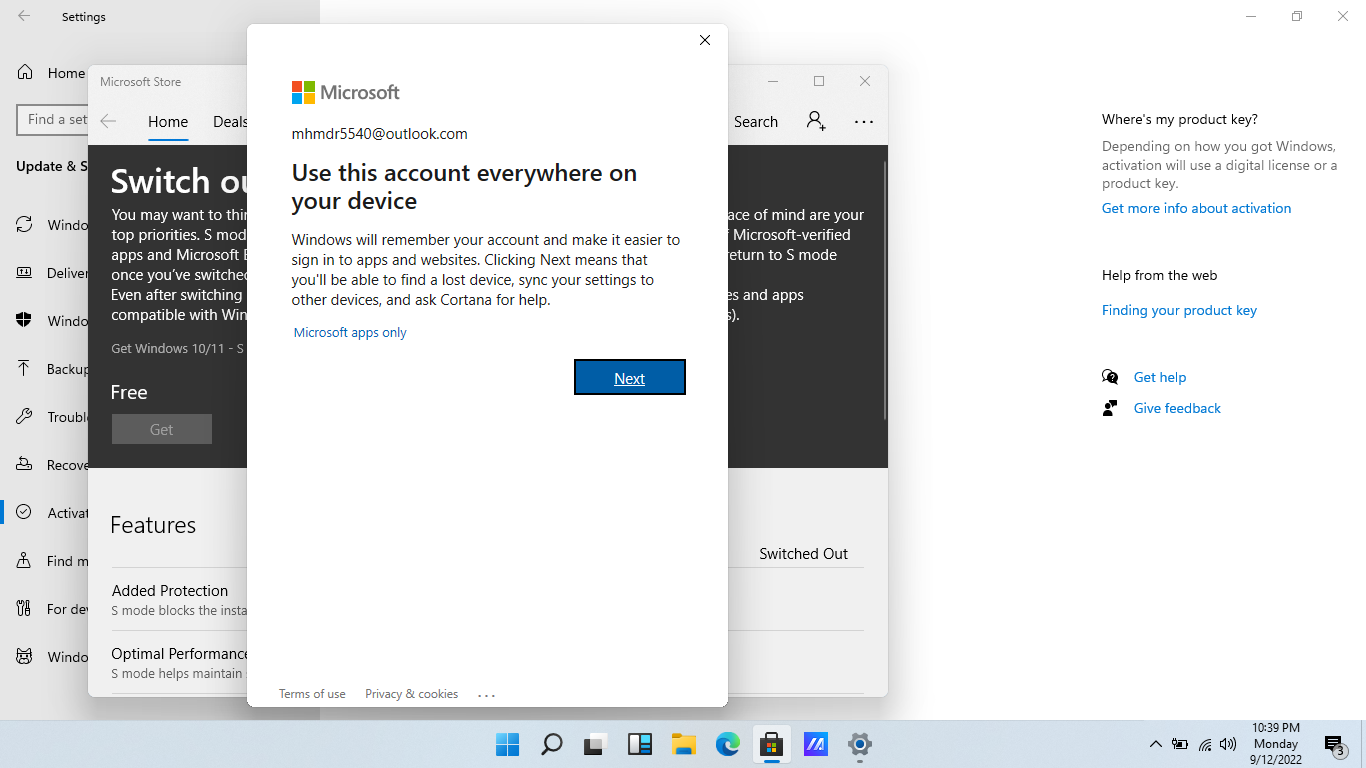Screen dimensions: 1366x768
Task: Open Microsoft Store from the taskbar
Action: coord(770,745)
